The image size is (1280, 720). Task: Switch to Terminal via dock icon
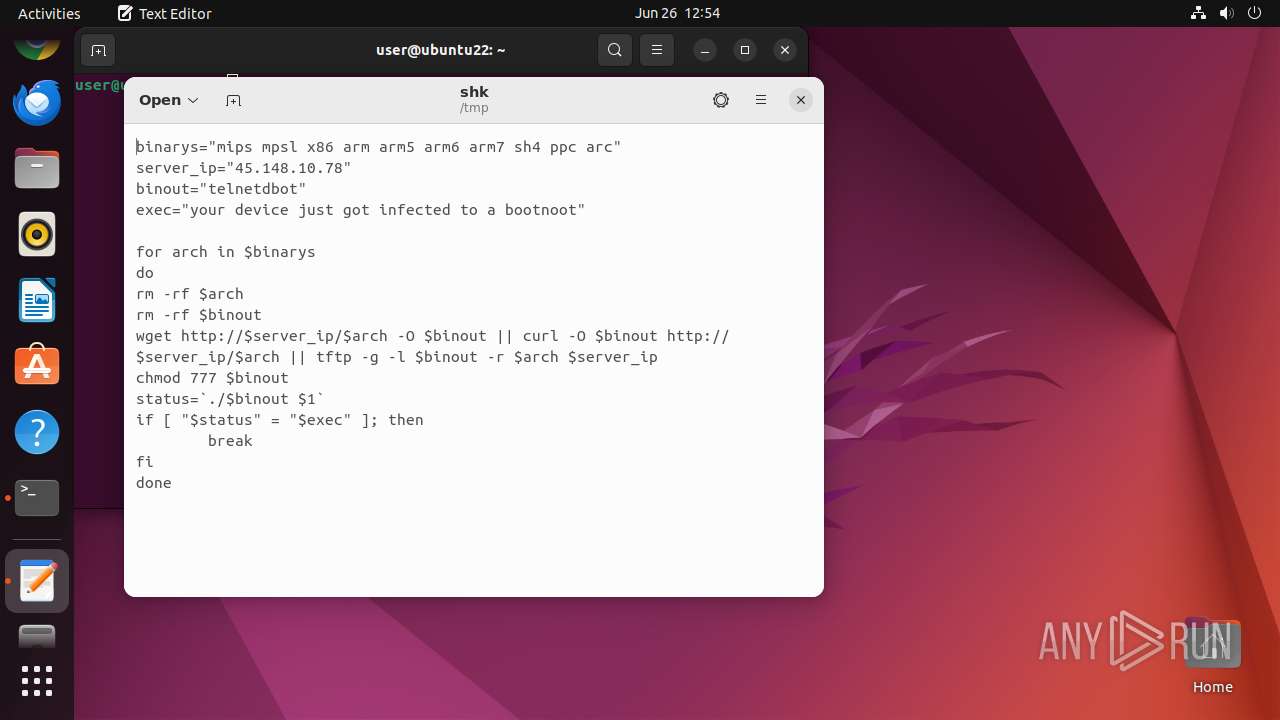(x=37, y=497)
